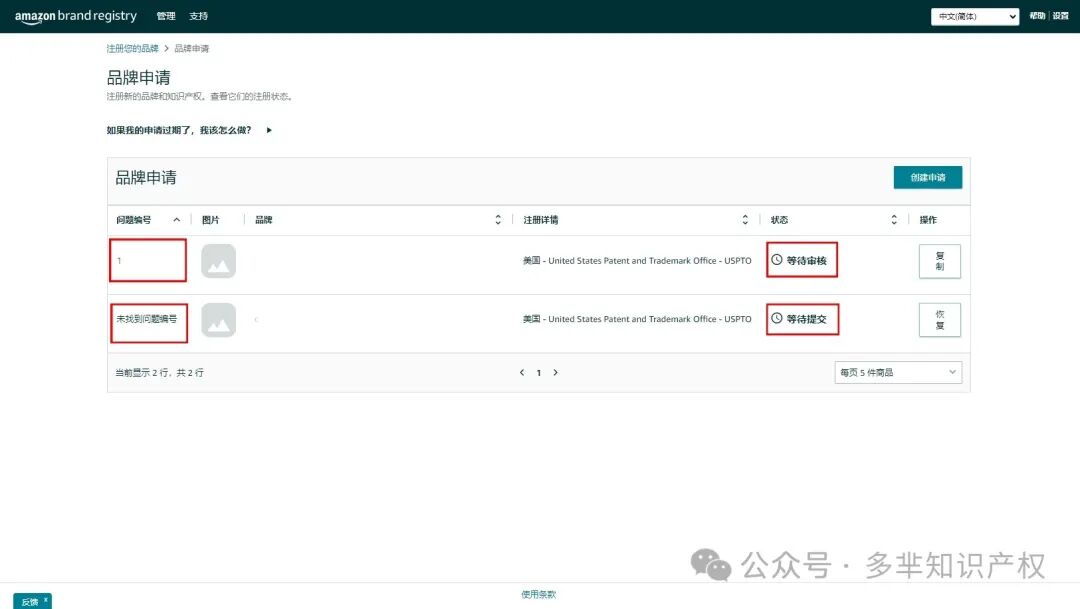1080x609 pixels.
Task: Click the 操作 column header
Action: click(x=928, y=220)
